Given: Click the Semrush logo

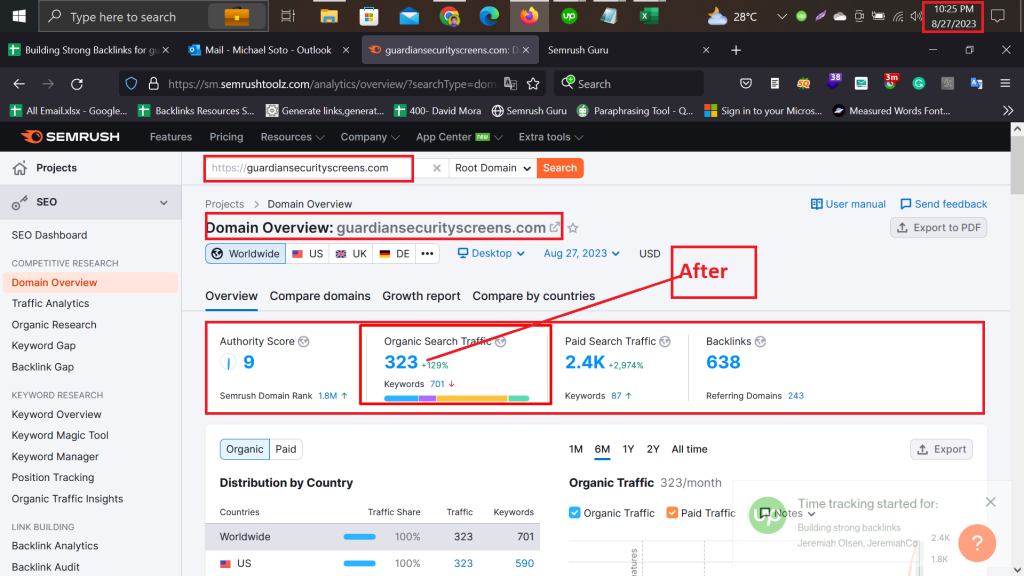Looking at the screenshot, I should [71, 136].
